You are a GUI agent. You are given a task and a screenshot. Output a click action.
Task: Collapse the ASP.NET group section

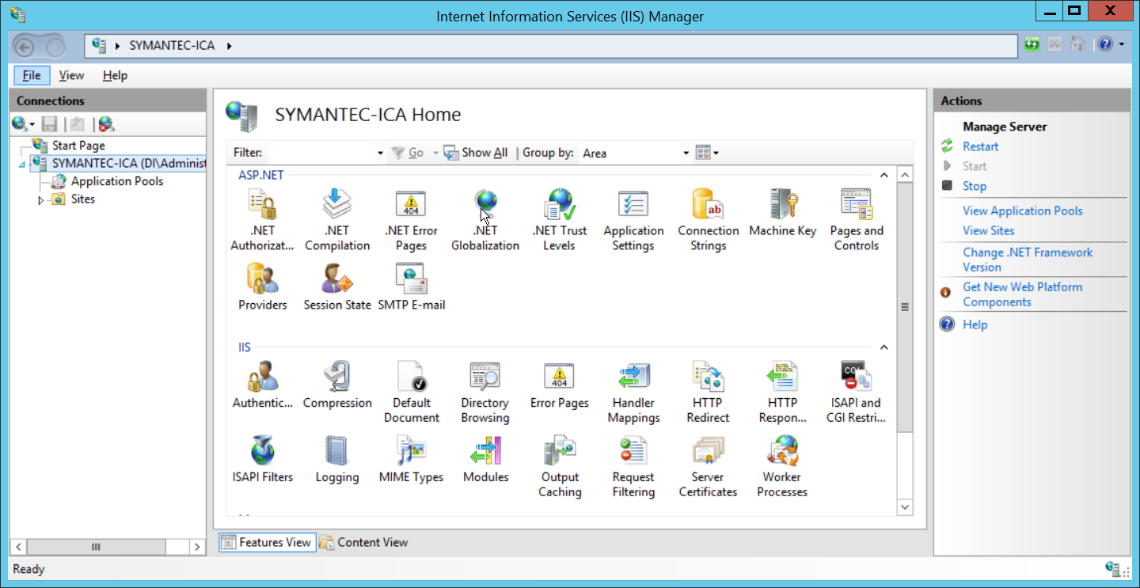[x=883, y=176]
